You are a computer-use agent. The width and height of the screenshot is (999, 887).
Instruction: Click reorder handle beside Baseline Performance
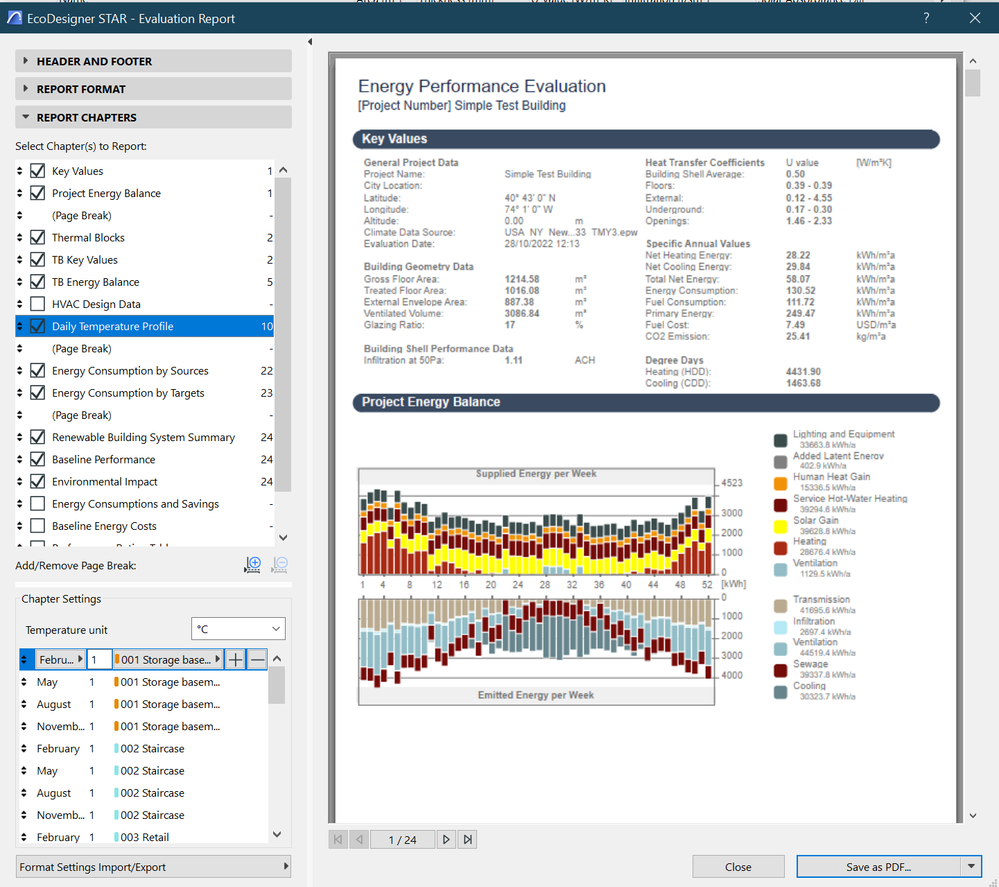coord(20,459)
